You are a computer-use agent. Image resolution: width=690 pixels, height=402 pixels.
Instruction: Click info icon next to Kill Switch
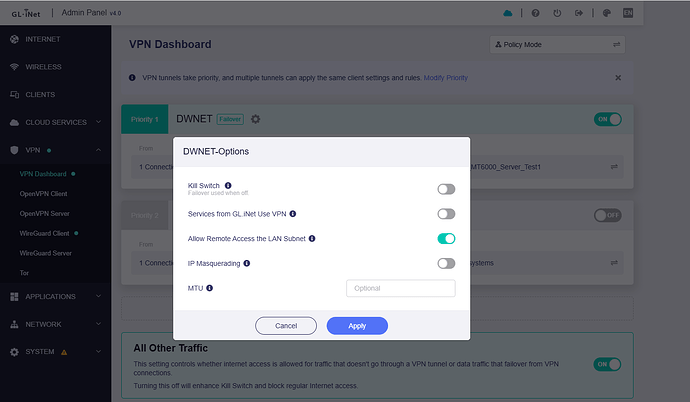click(228, 185)
